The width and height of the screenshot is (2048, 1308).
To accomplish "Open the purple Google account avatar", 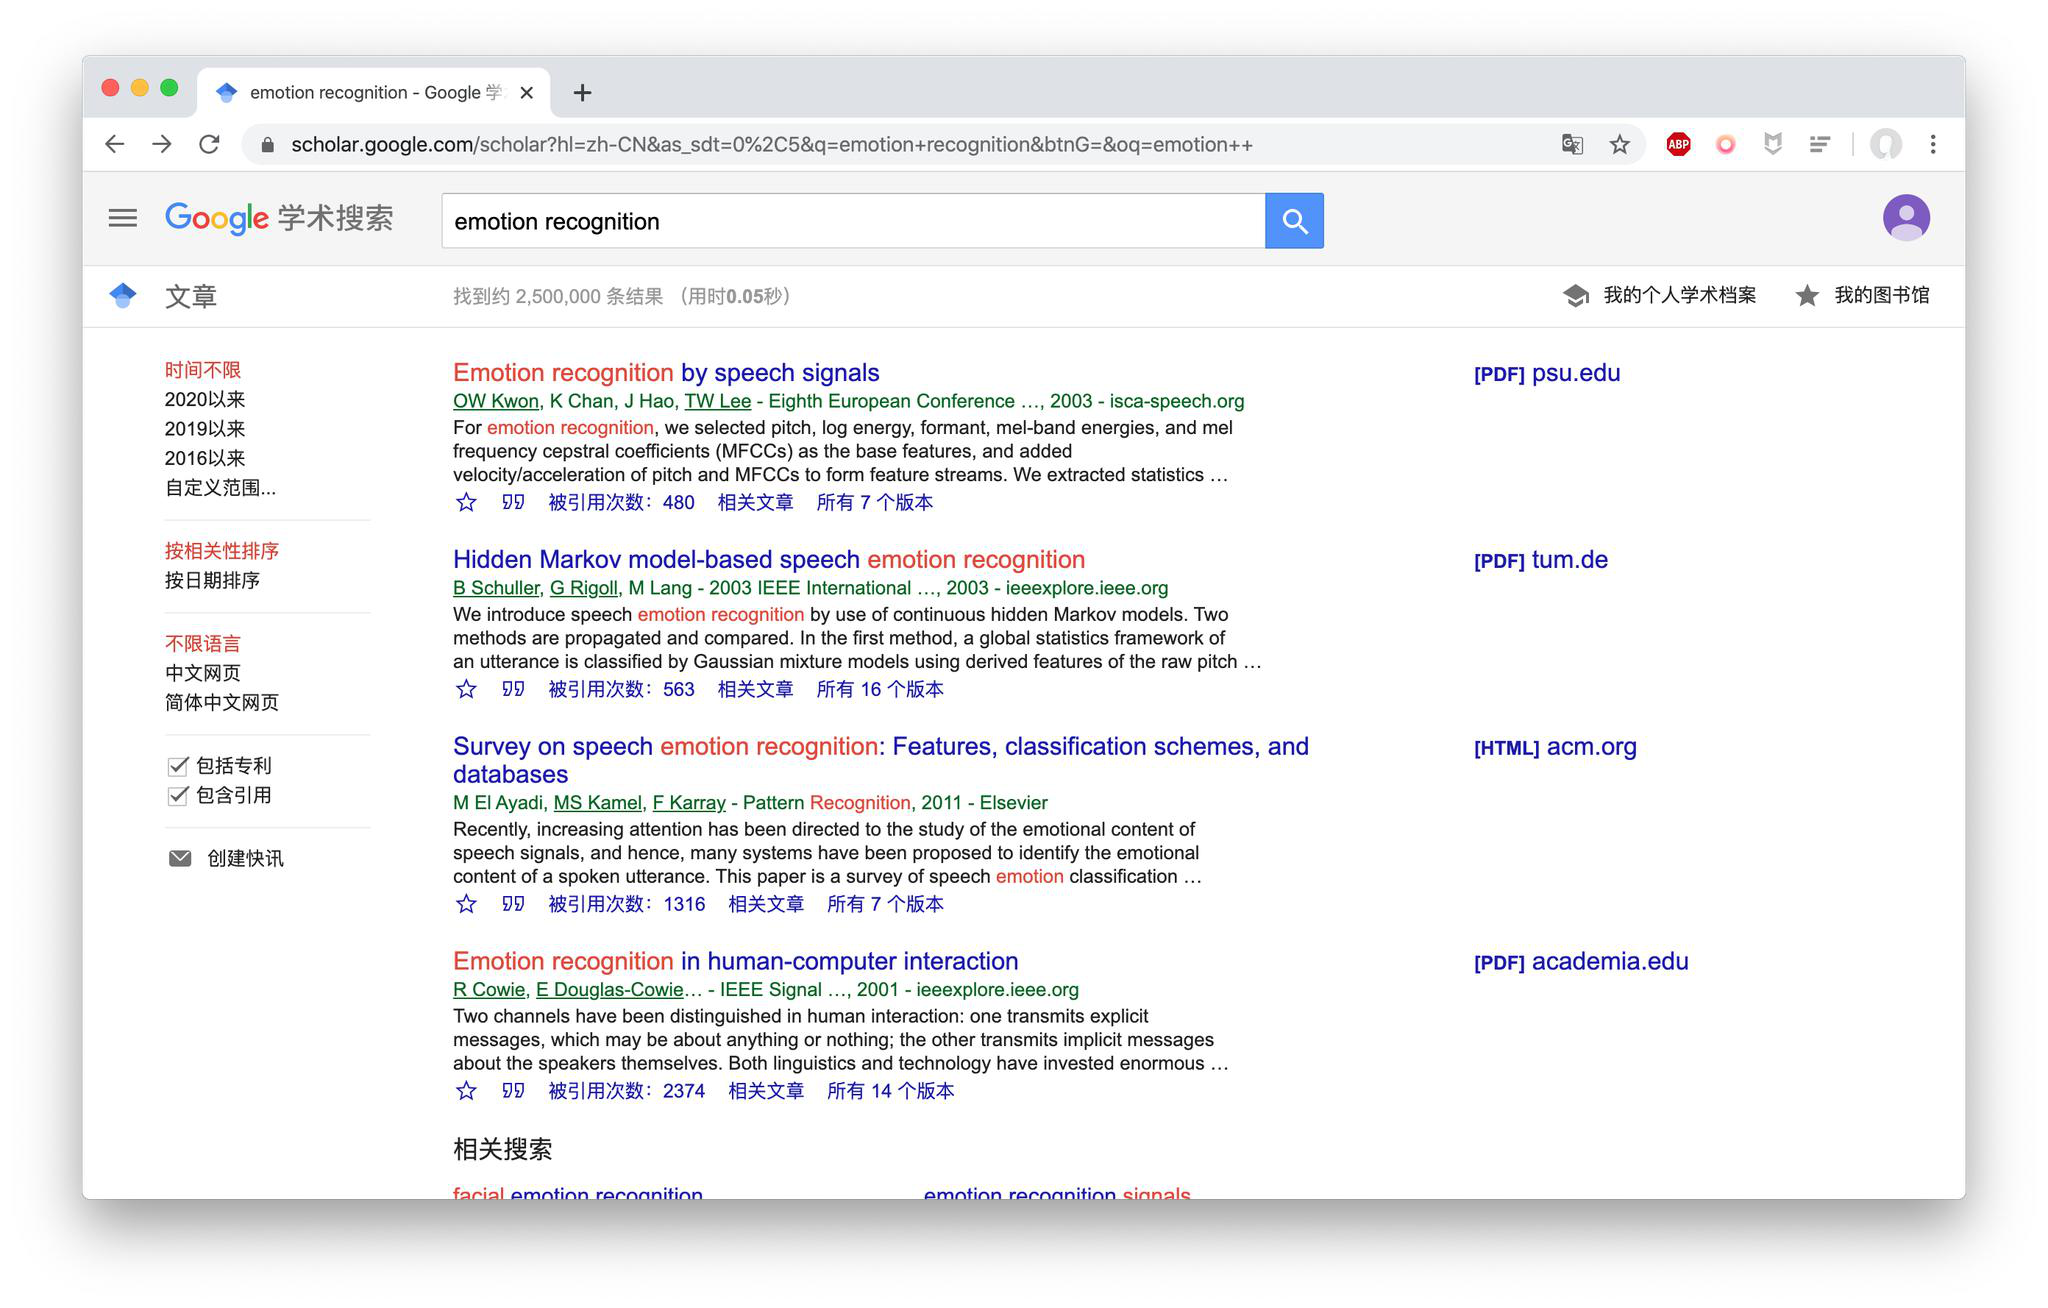I will click(x=1906, y=218).
